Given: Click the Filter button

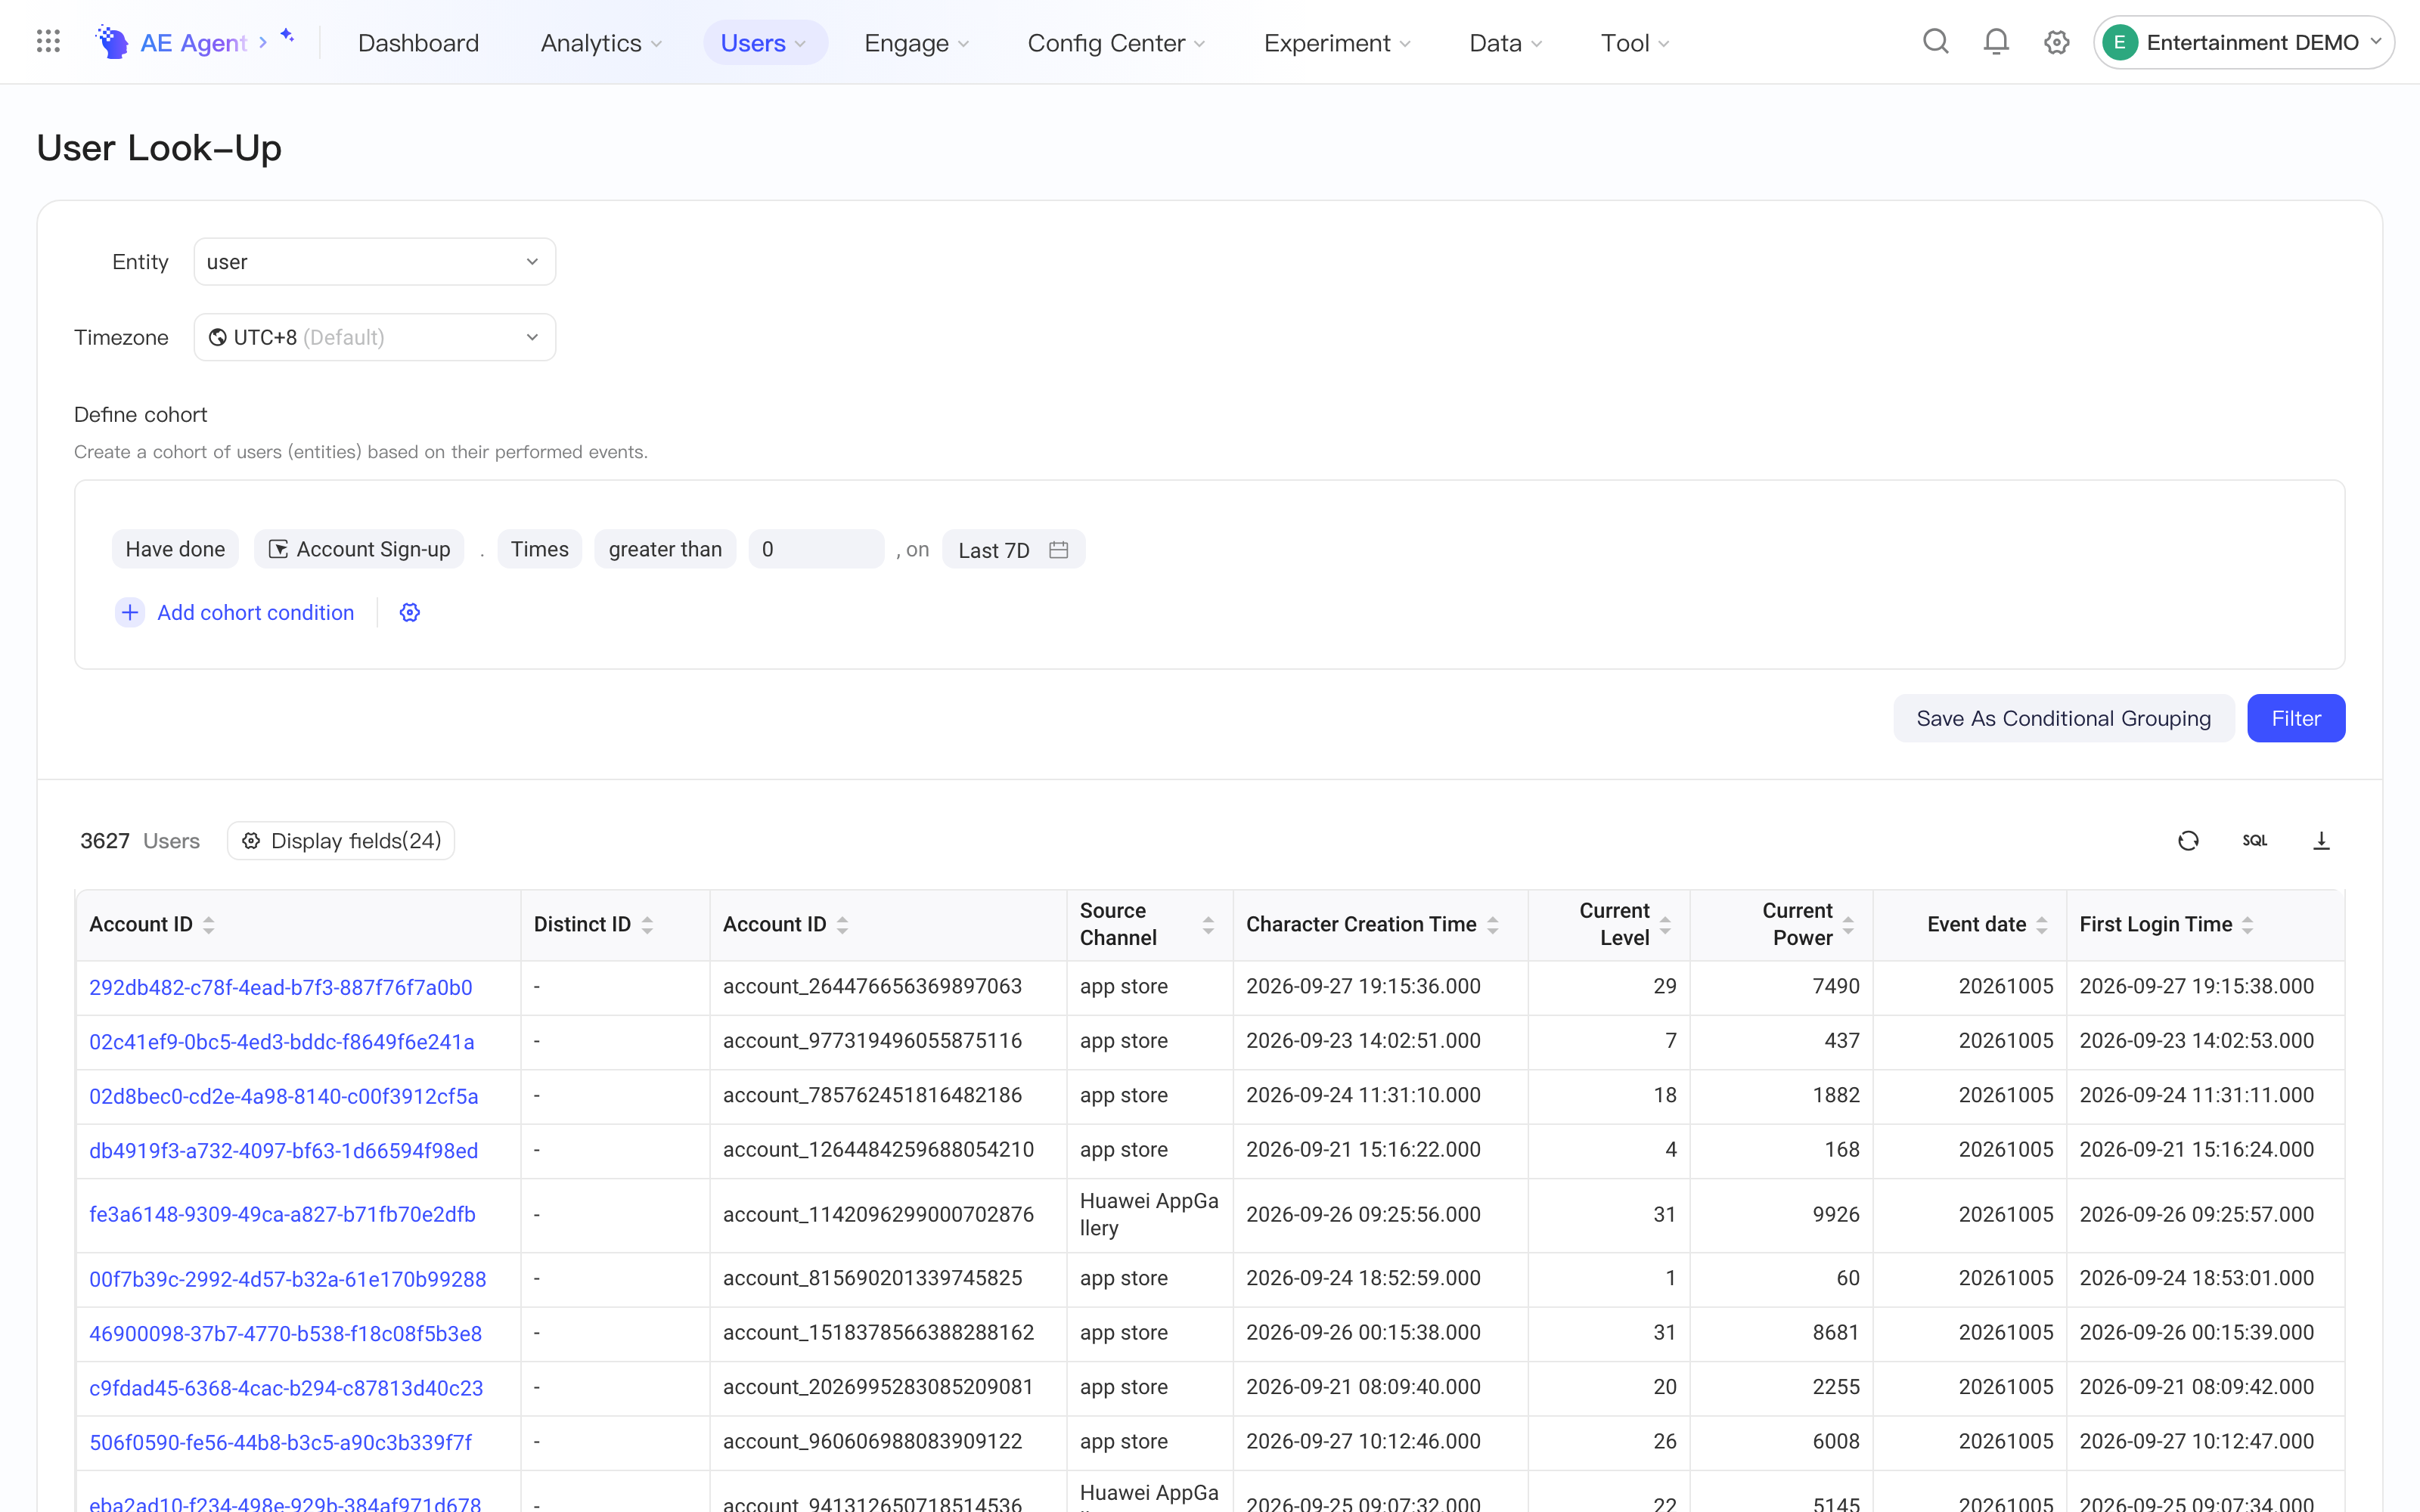Looking at the screenshot, I should click(2295, 718).
